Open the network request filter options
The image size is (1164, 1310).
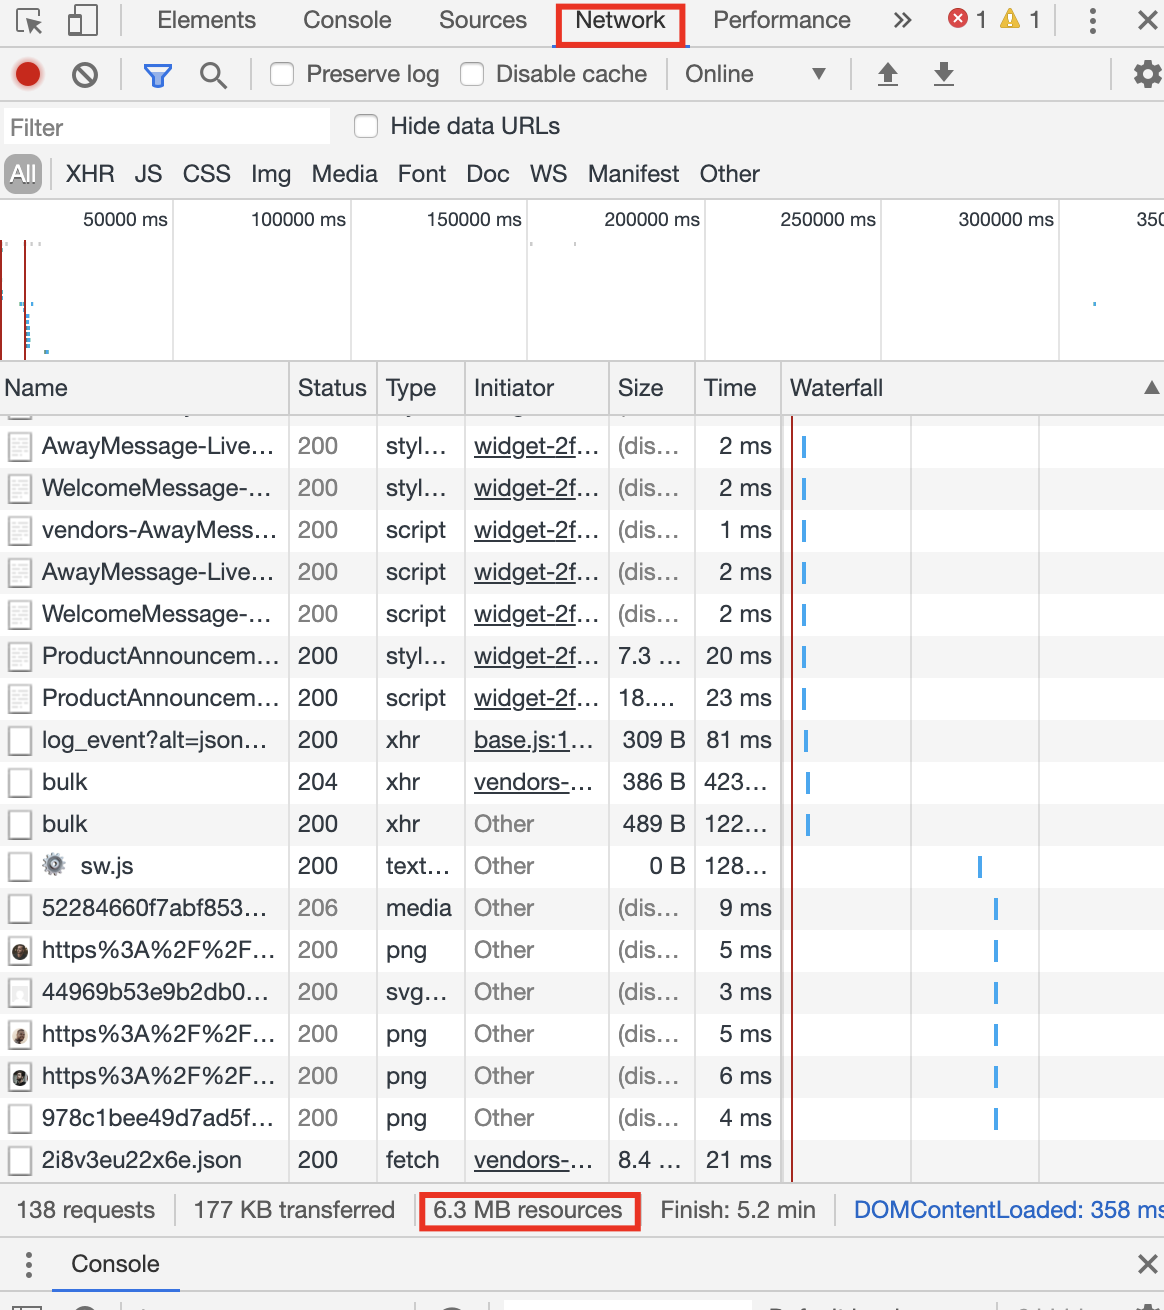(x=157, y=74)
